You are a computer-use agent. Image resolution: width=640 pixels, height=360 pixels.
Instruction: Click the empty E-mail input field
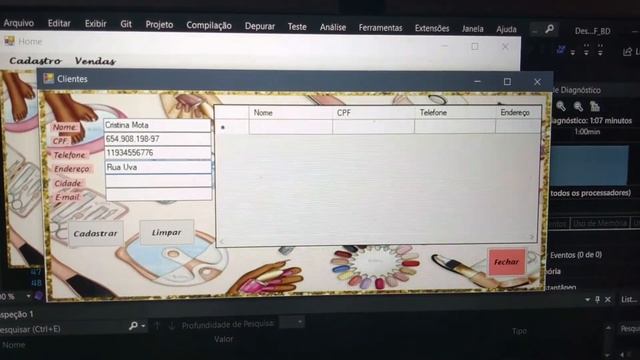tap(159, 194)
